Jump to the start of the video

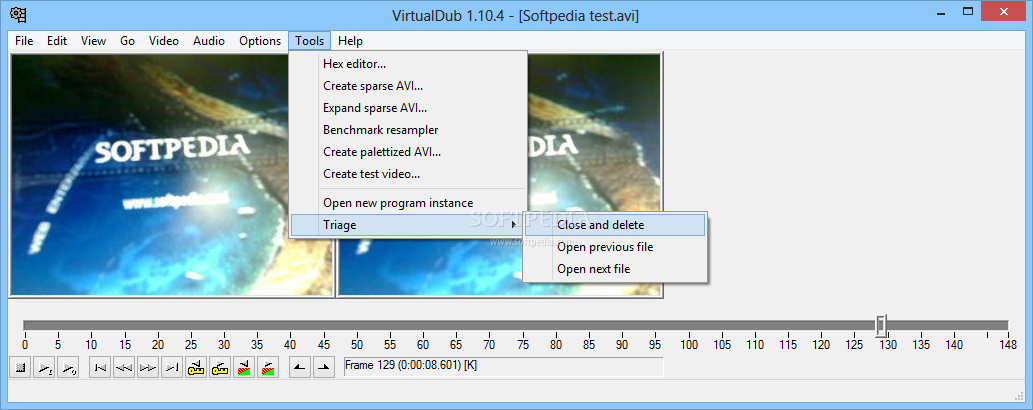pyautogui.click(x=100, y=368)
